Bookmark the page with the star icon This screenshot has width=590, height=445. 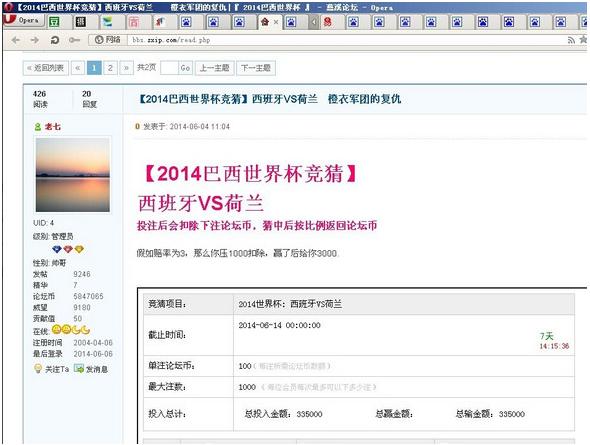(583, 39)
